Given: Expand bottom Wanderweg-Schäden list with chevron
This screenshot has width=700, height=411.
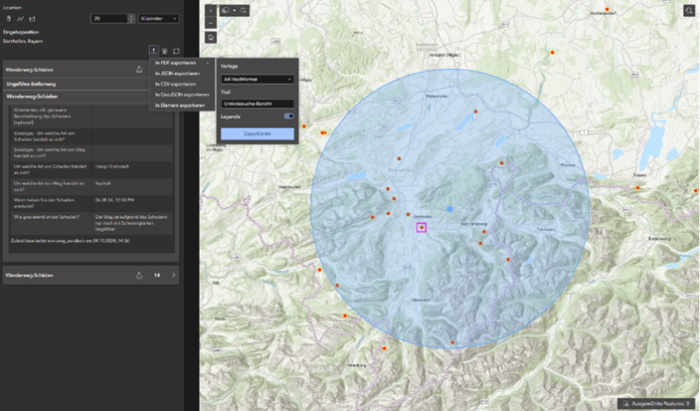Looking at the screenshot, I should click(174, 275).
